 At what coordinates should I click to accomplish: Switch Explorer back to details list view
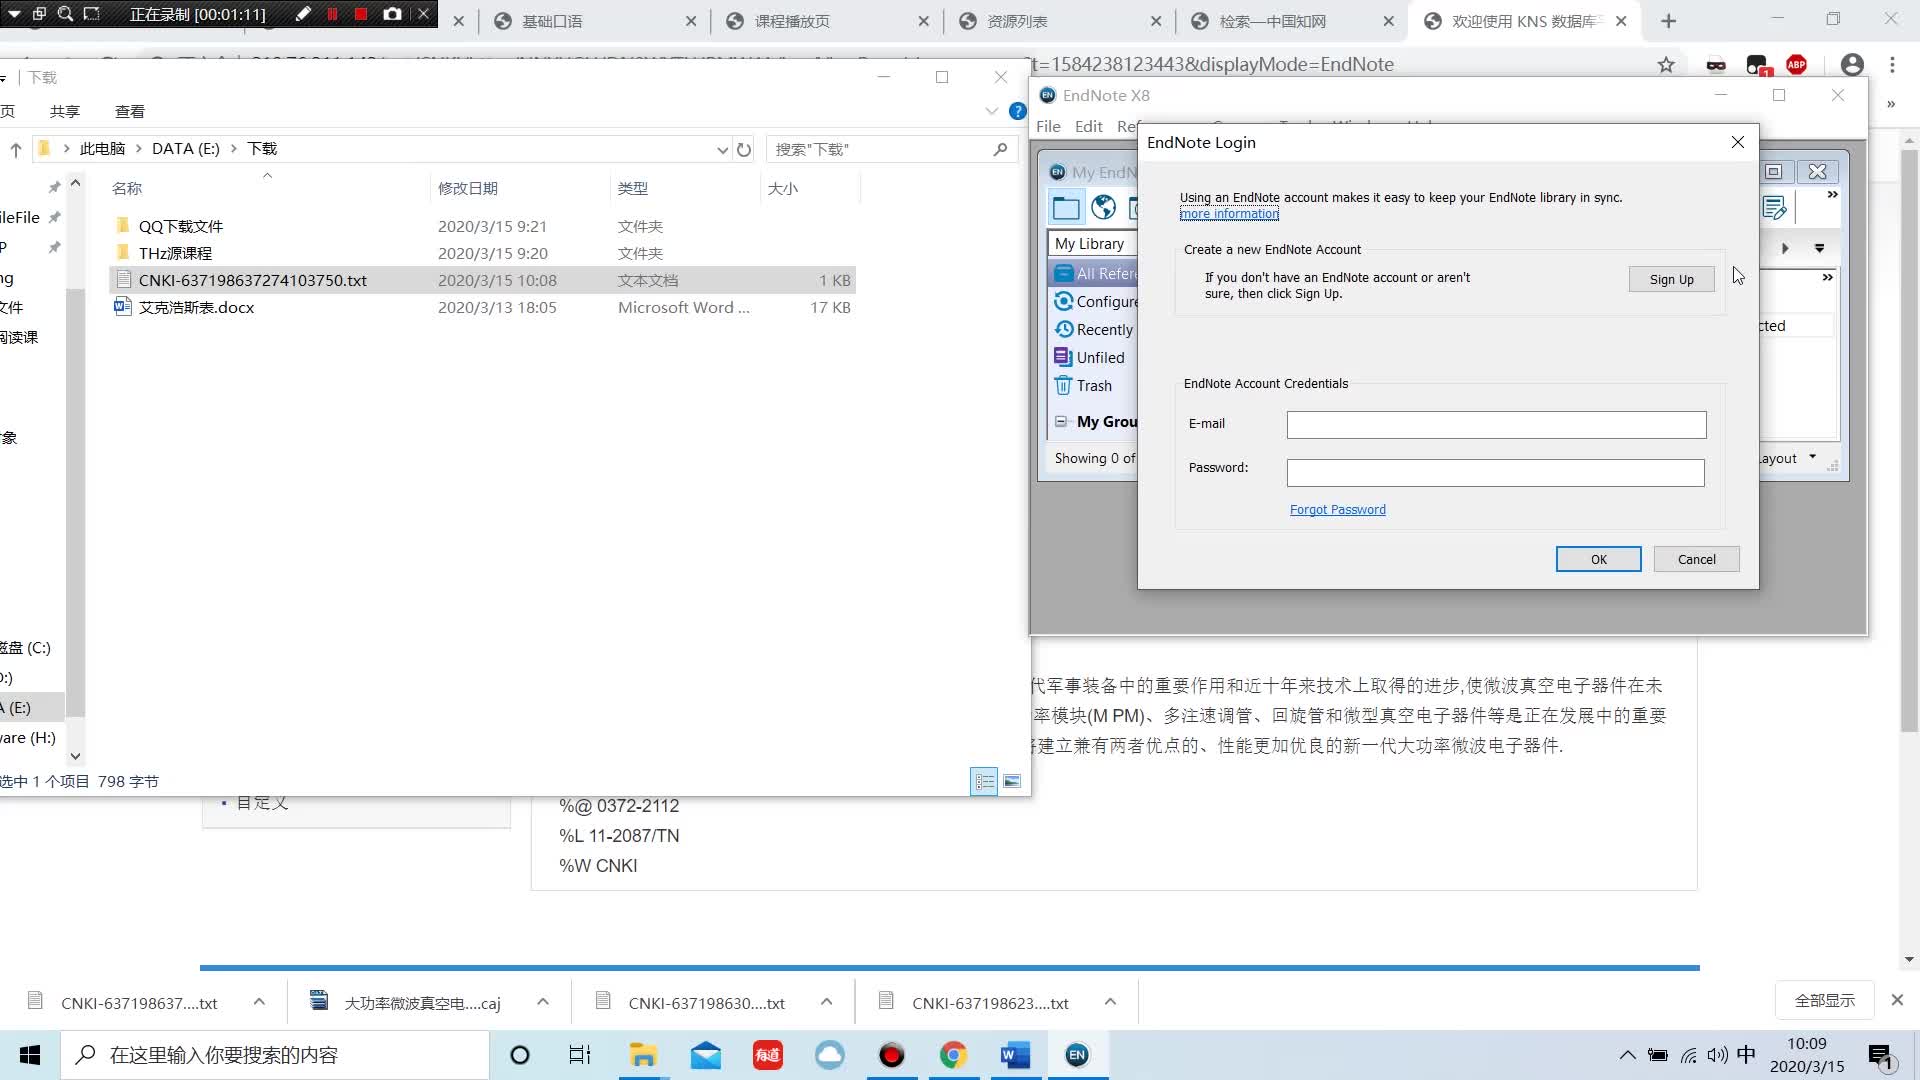[x=984, y=781]
